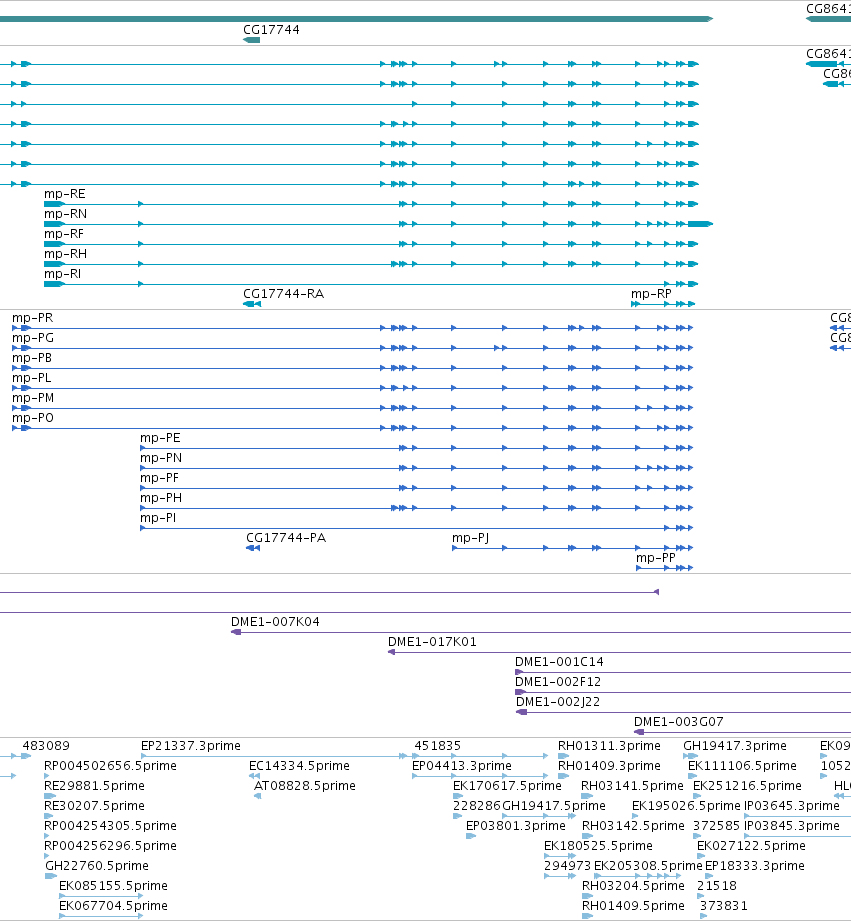Click EST 483089 label
The image size is (851, 921).
[x=46, y=745]
